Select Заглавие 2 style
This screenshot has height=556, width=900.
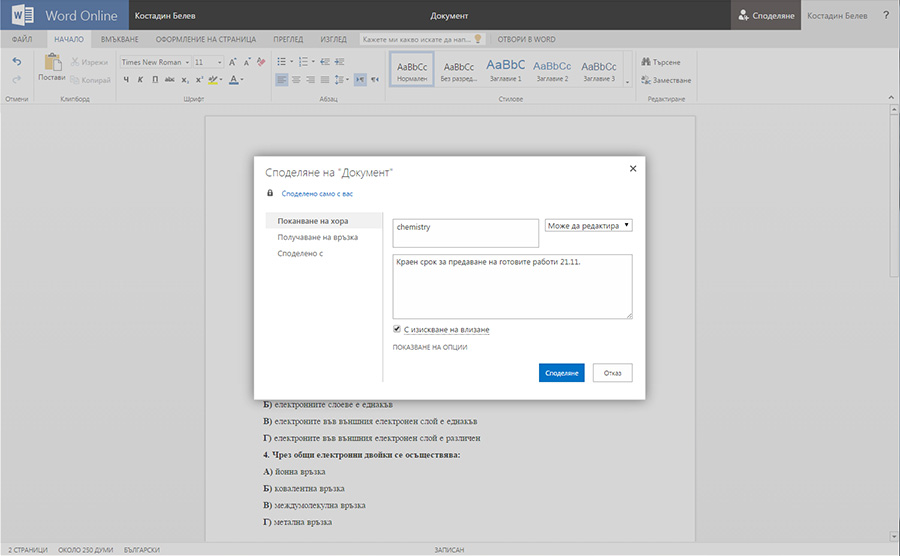pyautogui.click(x=552, y=69)
